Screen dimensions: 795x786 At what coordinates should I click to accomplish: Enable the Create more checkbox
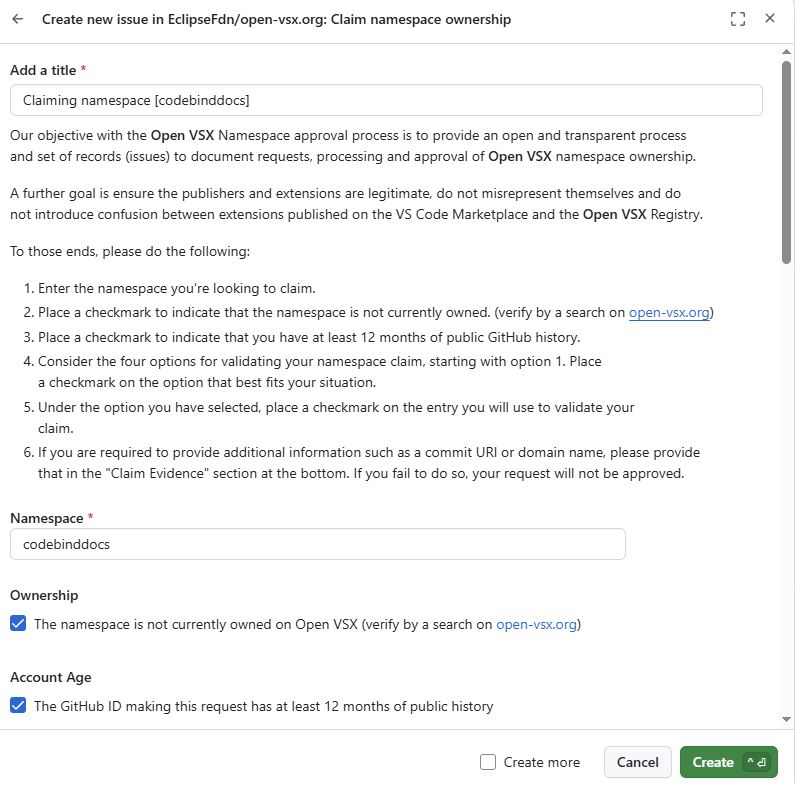pyautogui.click(x=488, y=762)
